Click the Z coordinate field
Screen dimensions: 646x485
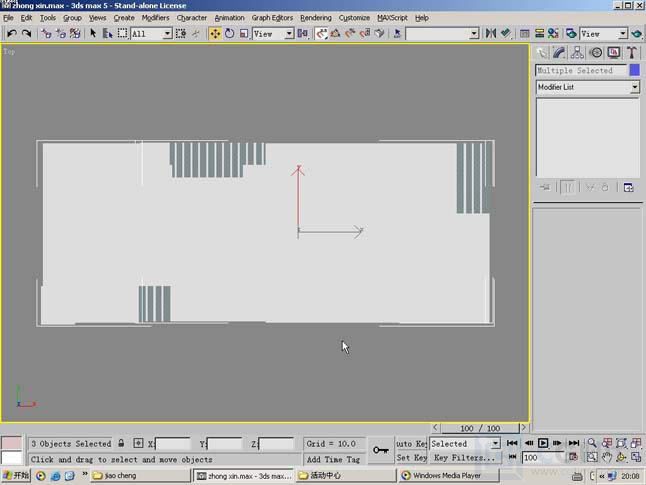click(276, 444)
